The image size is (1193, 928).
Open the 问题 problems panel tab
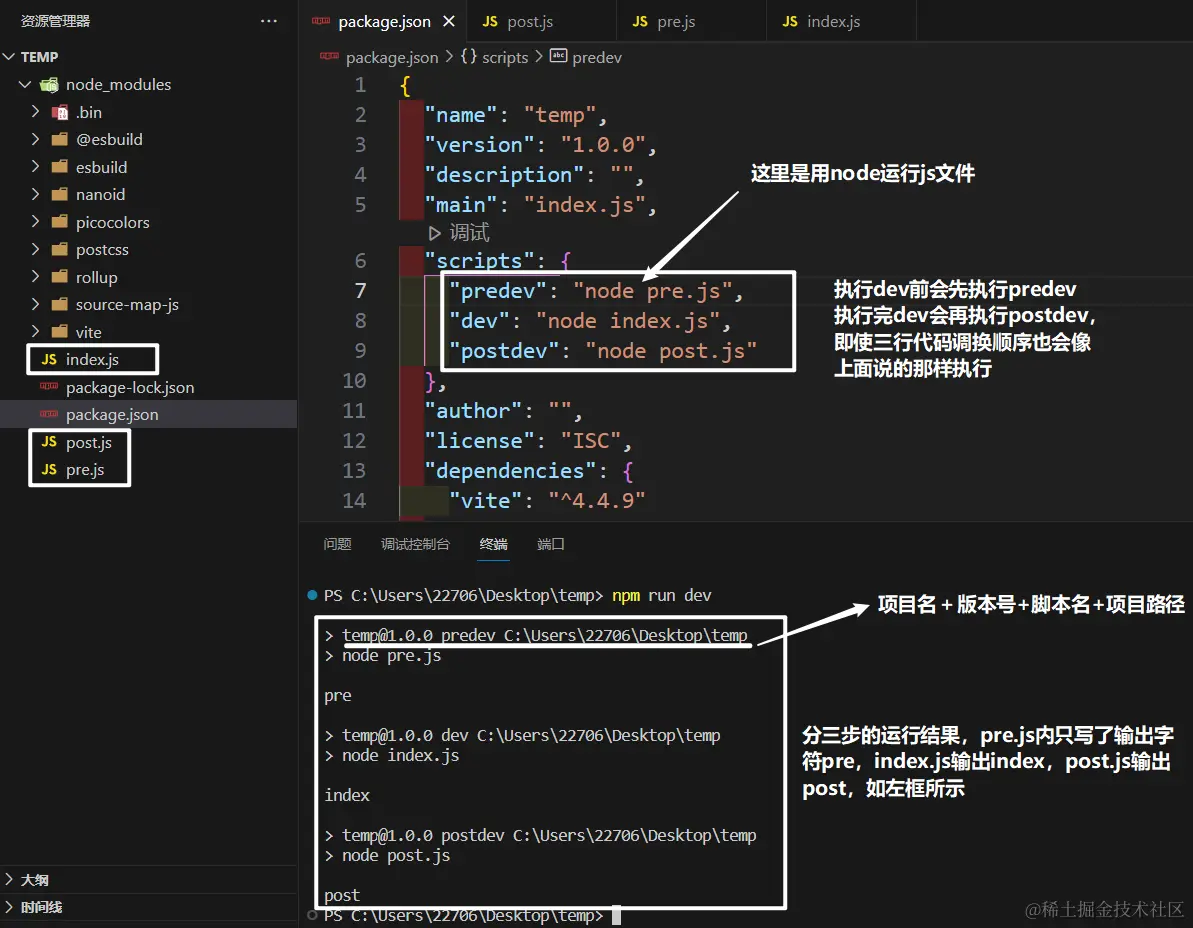coord(337,544)
